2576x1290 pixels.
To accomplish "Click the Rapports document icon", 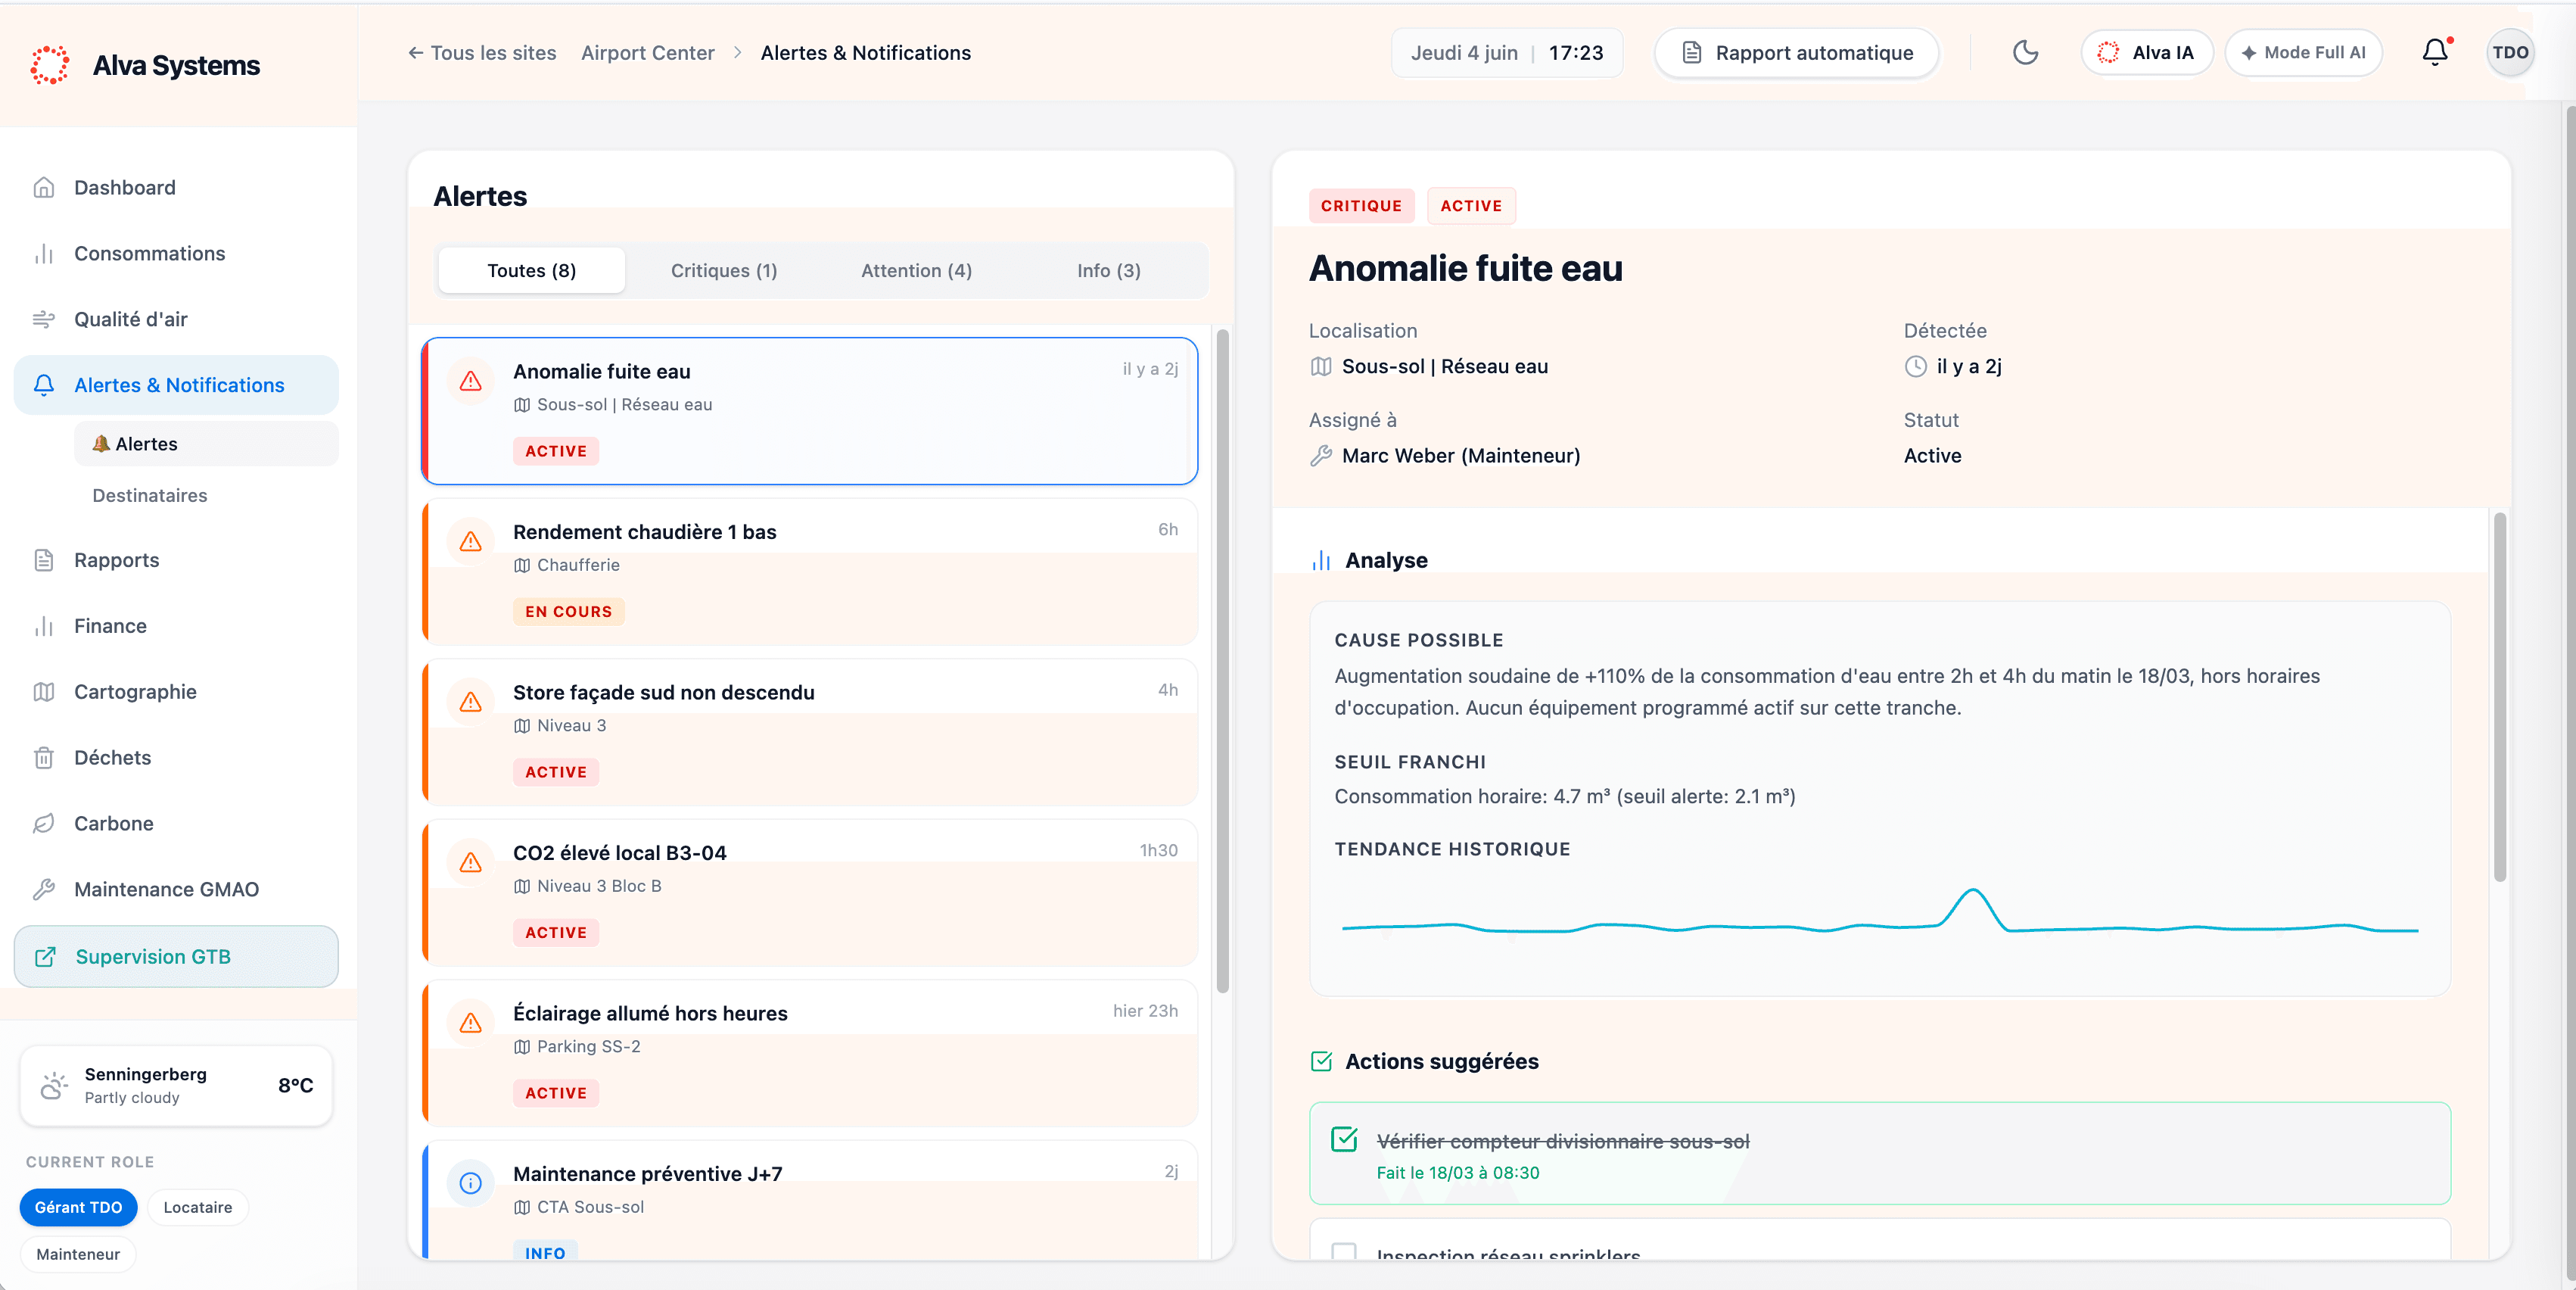I will pos(44,560).
